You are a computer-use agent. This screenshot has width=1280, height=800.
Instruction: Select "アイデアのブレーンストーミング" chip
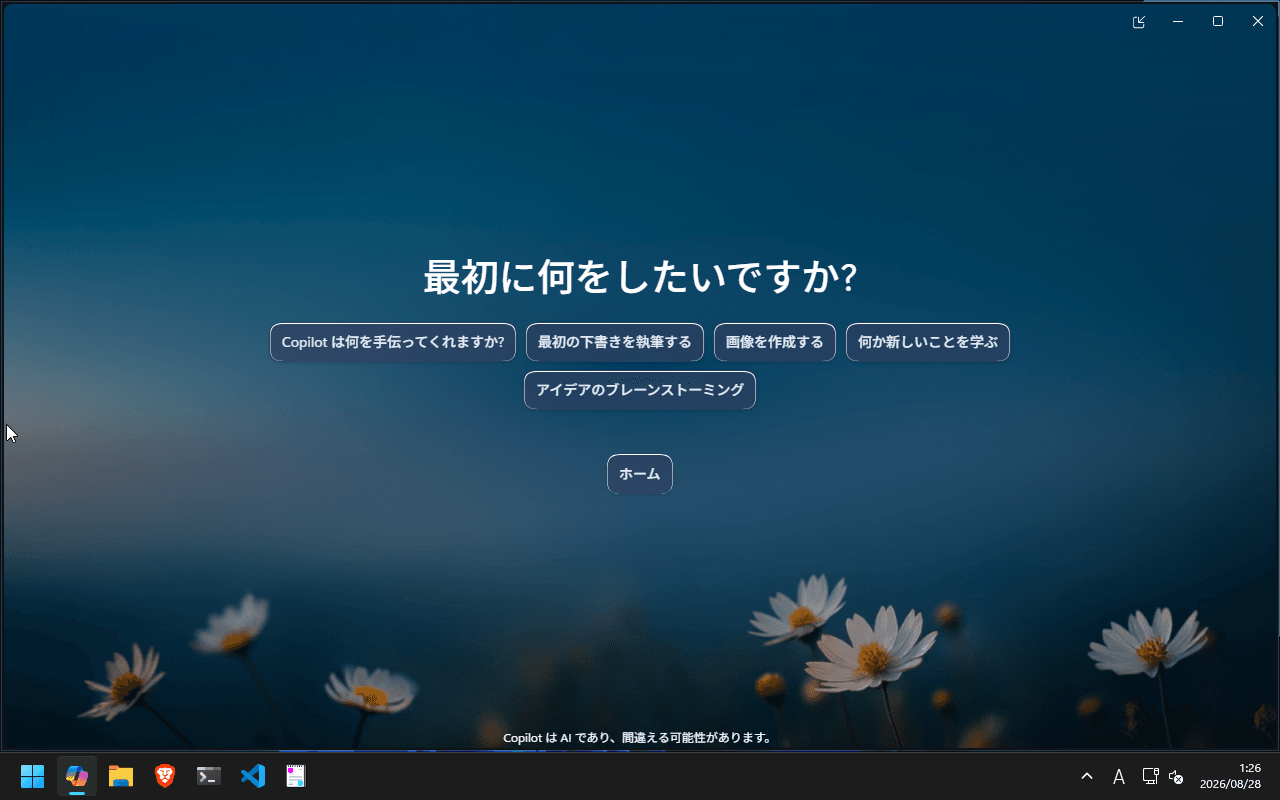[x=640, y=390]
